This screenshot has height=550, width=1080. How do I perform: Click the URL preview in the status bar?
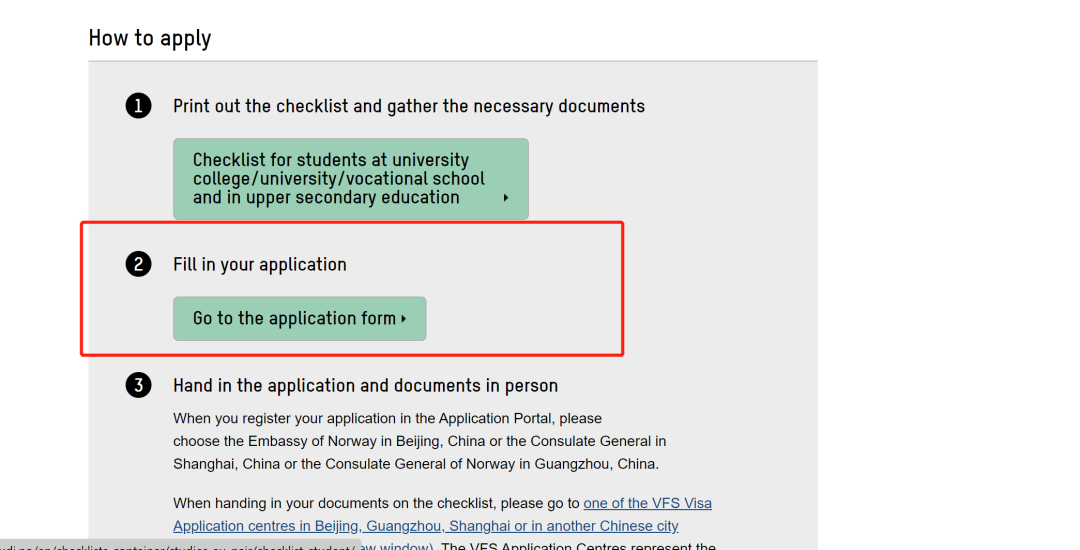tap(180, 546)
